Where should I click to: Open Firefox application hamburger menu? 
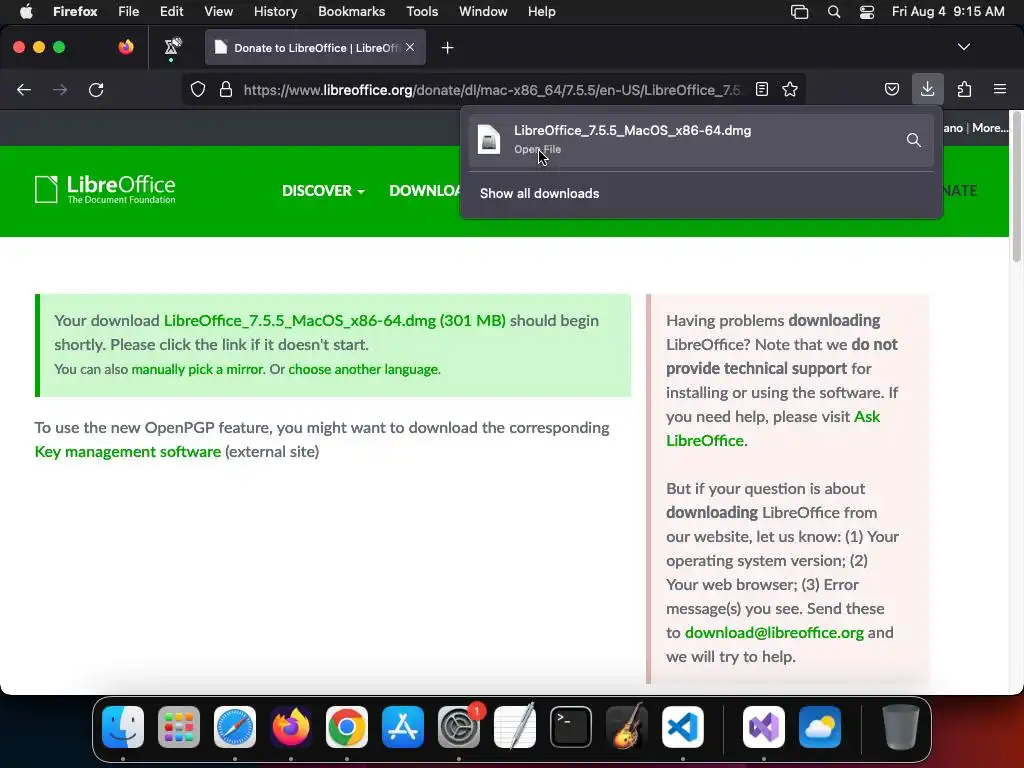point(1000,89)
